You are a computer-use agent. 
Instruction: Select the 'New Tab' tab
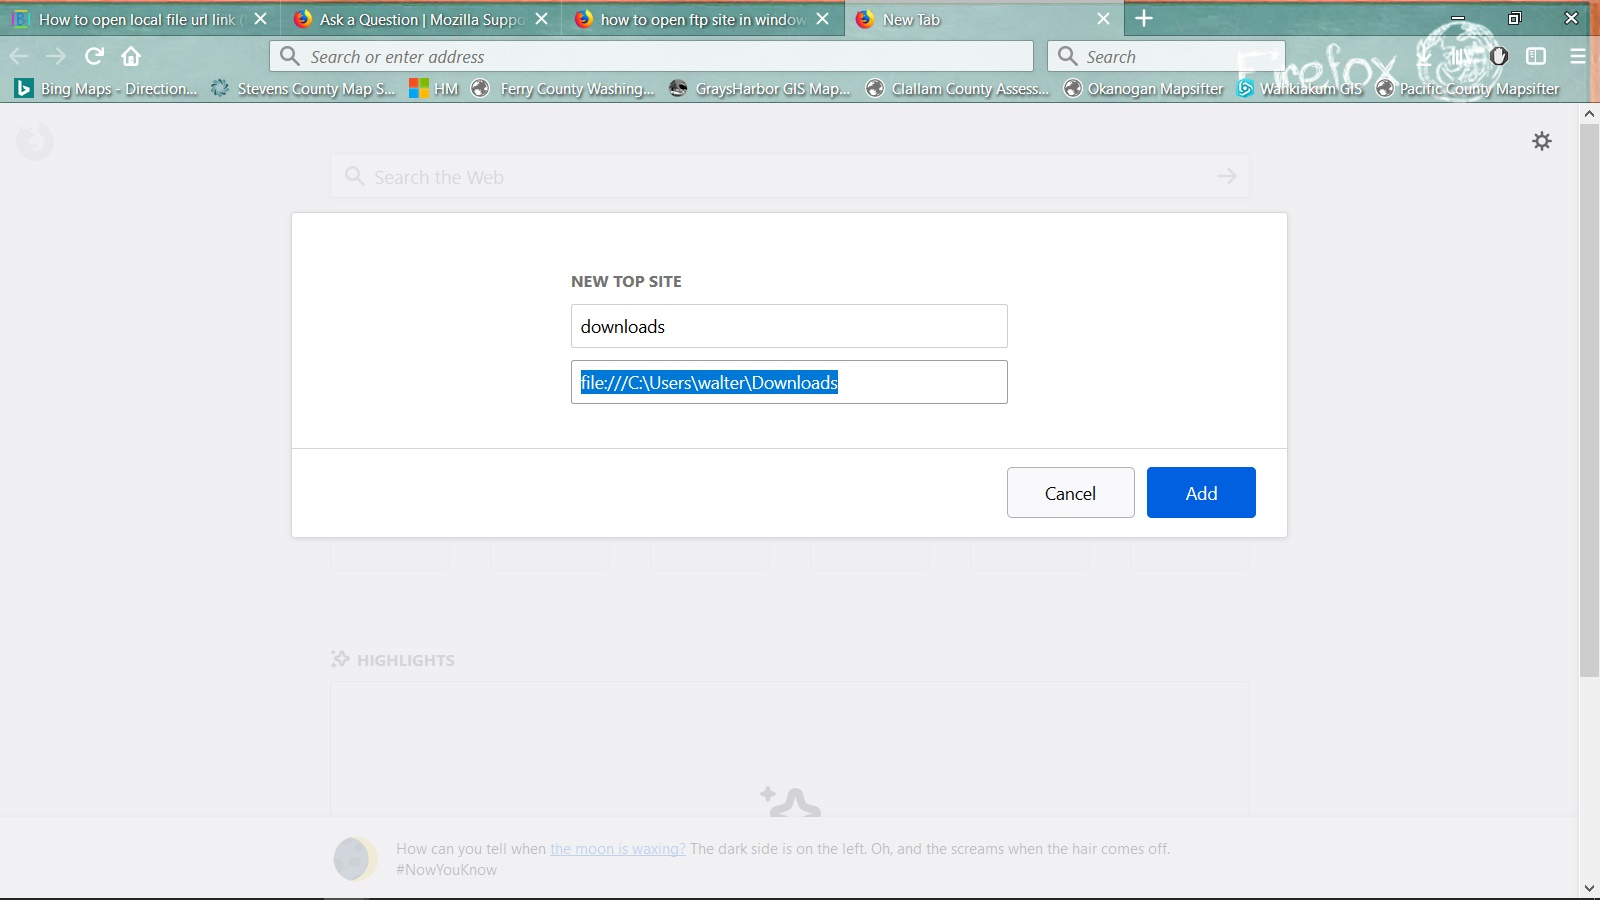click(x=983, y=19)
